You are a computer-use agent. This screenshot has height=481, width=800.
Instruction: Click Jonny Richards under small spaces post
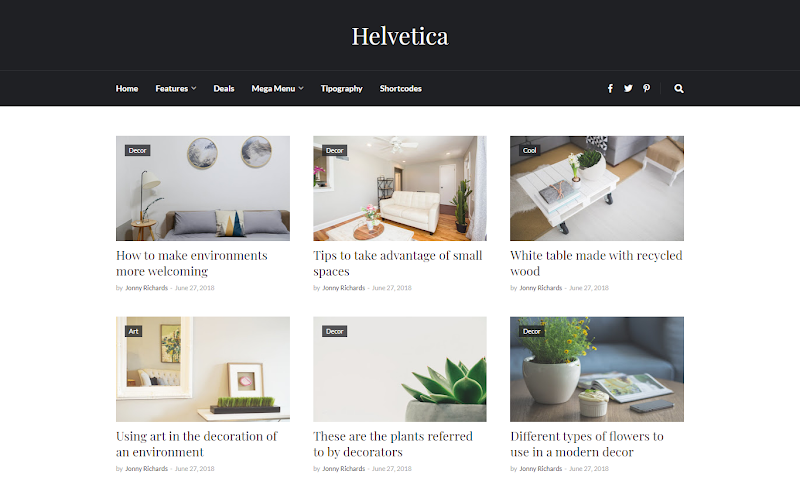tap(343, 288)
